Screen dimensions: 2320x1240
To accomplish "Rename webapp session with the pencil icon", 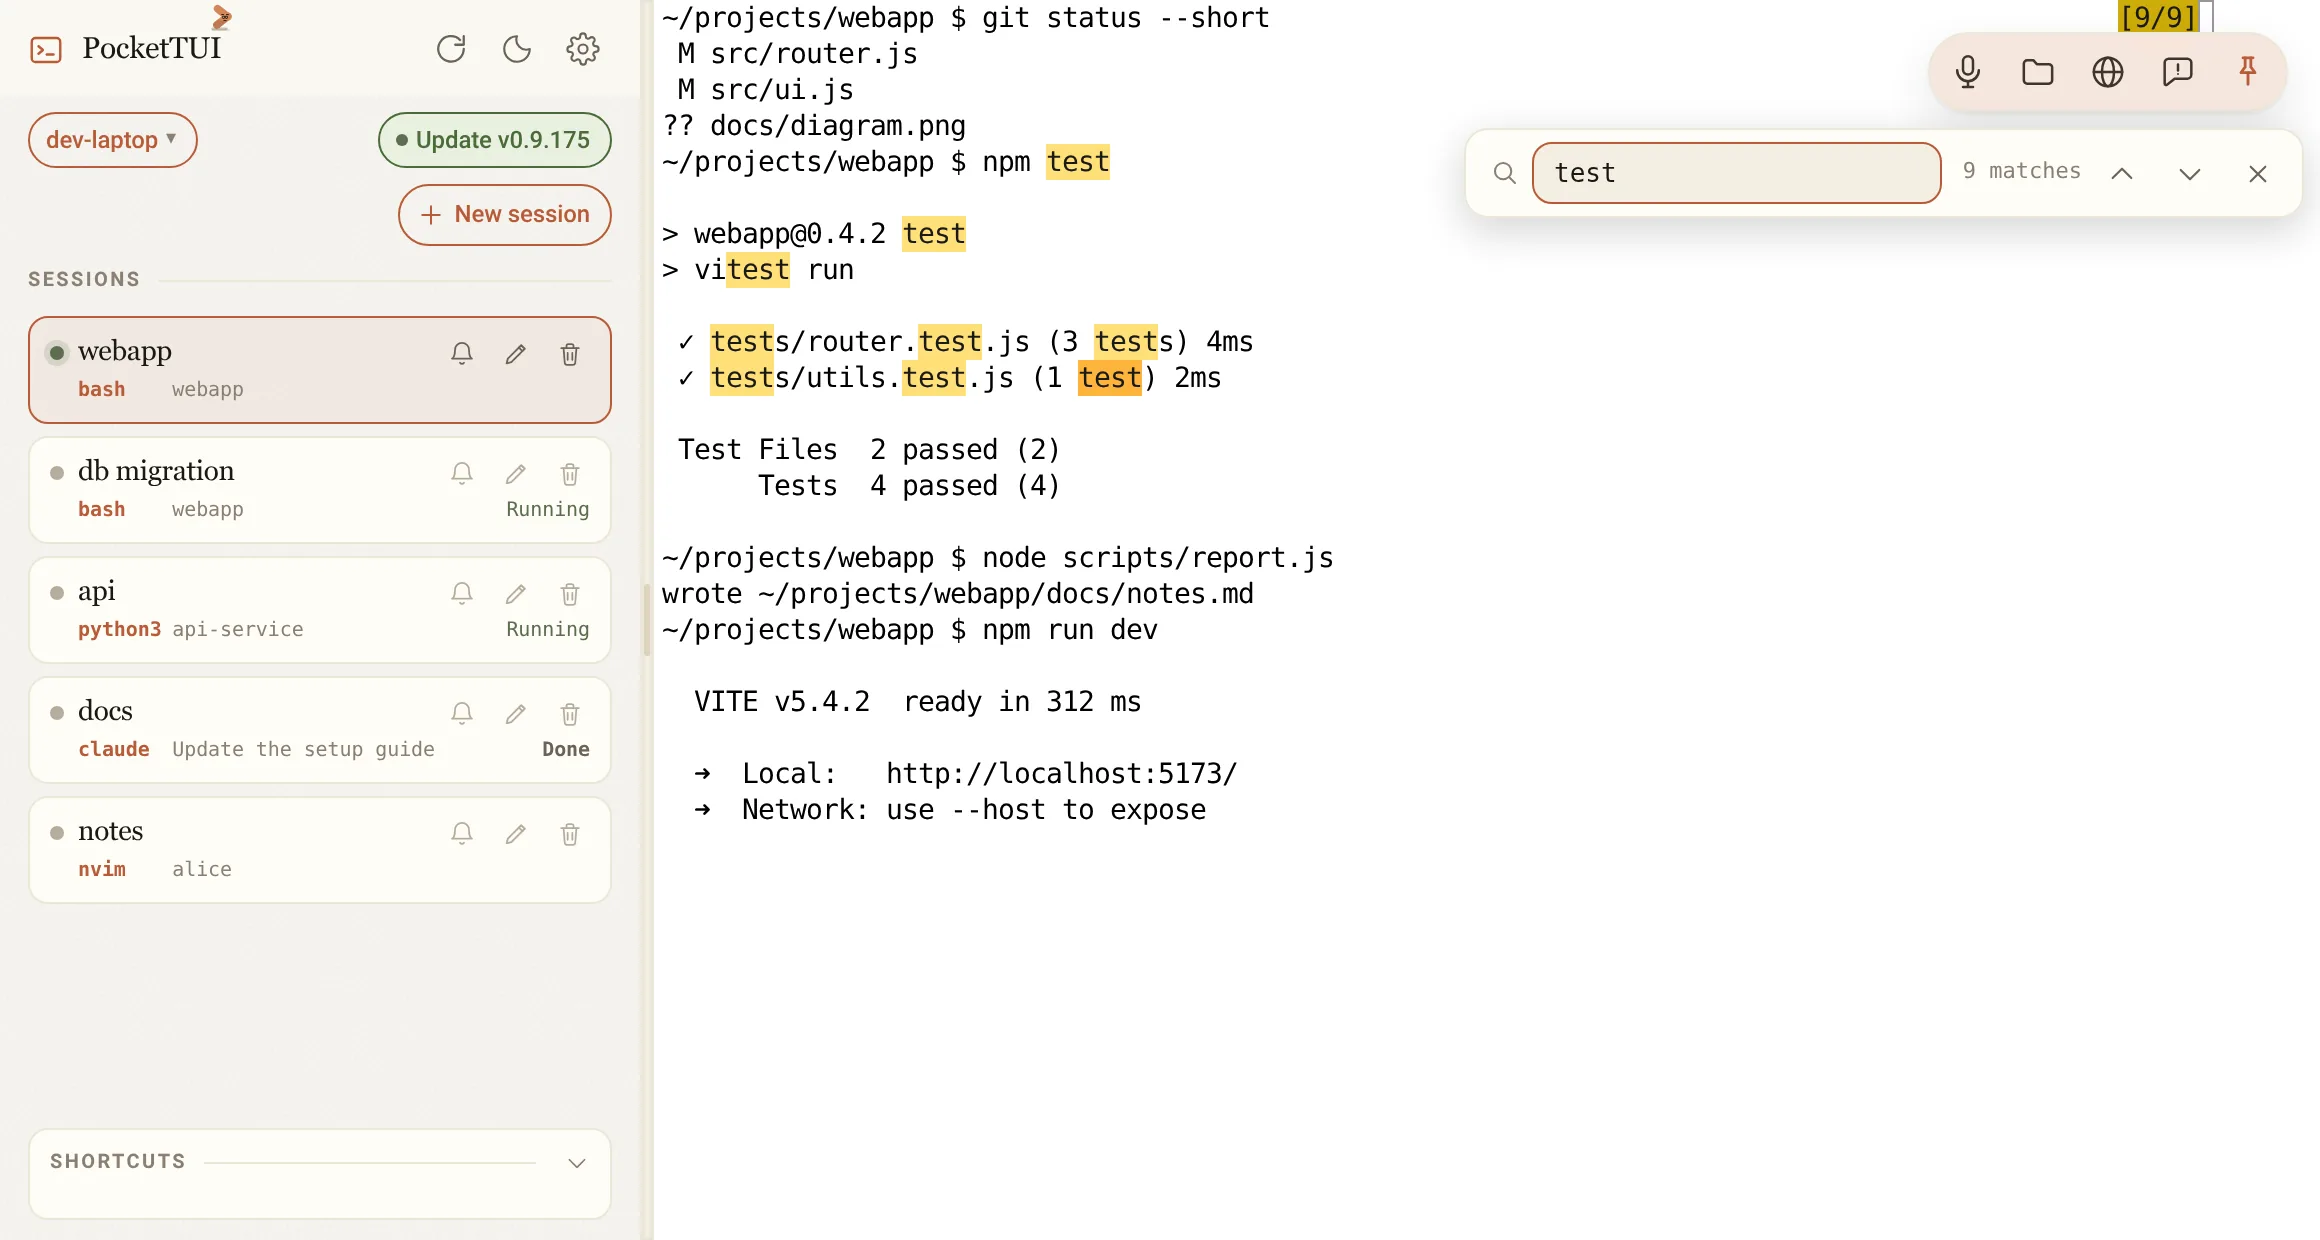I will tap(516, 353).
